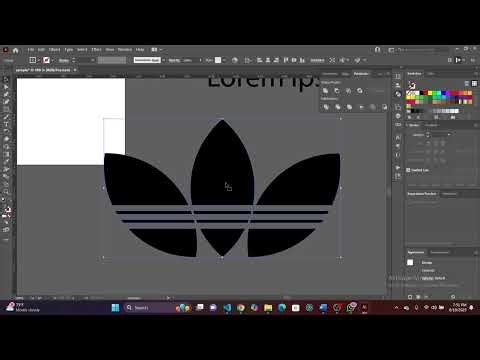The height and width of the screenshot is (360, 480).
Task: Click Minus Back in Pathfinder panel
Action: click(x=384, y=107)
